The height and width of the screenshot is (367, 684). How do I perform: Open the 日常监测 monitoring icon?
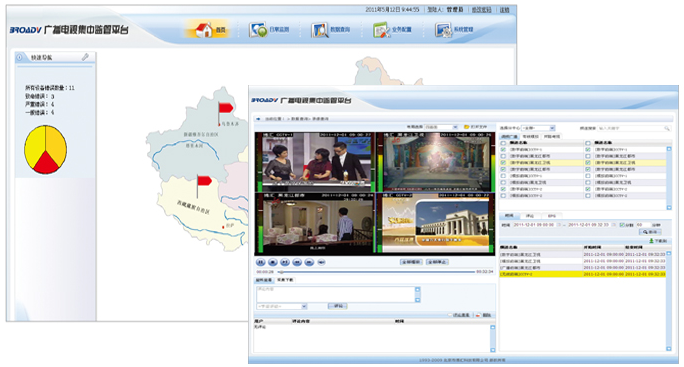(x=258, y=30)
